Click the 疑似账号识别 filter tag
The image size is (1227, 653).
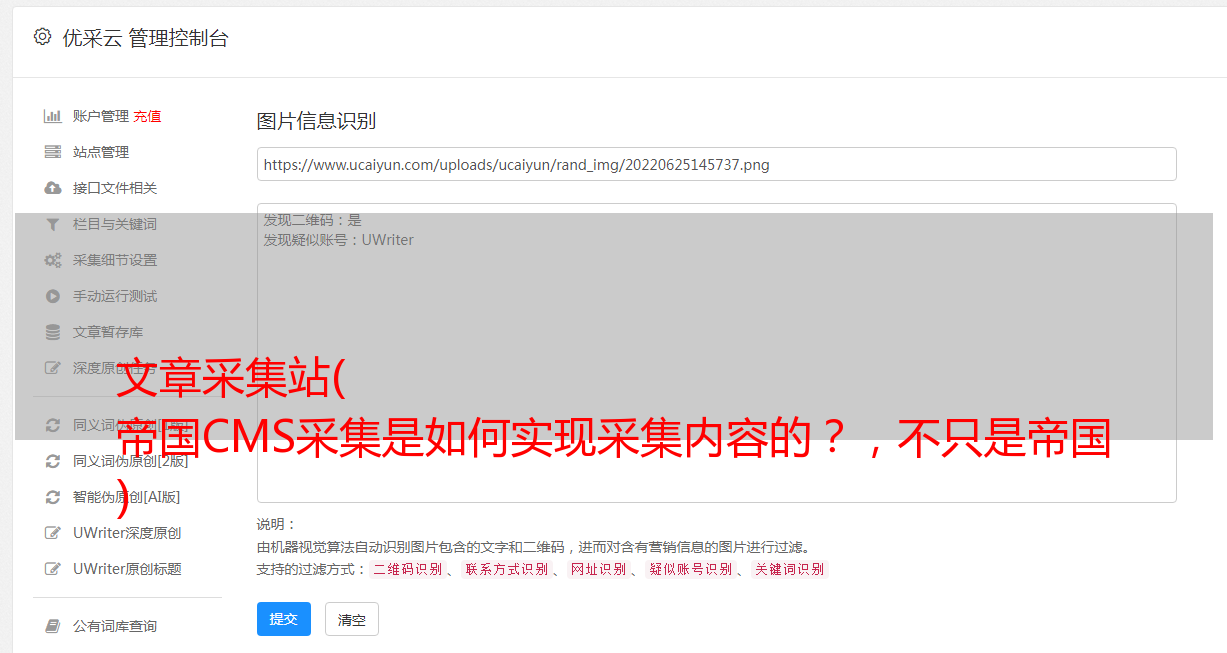690,569
